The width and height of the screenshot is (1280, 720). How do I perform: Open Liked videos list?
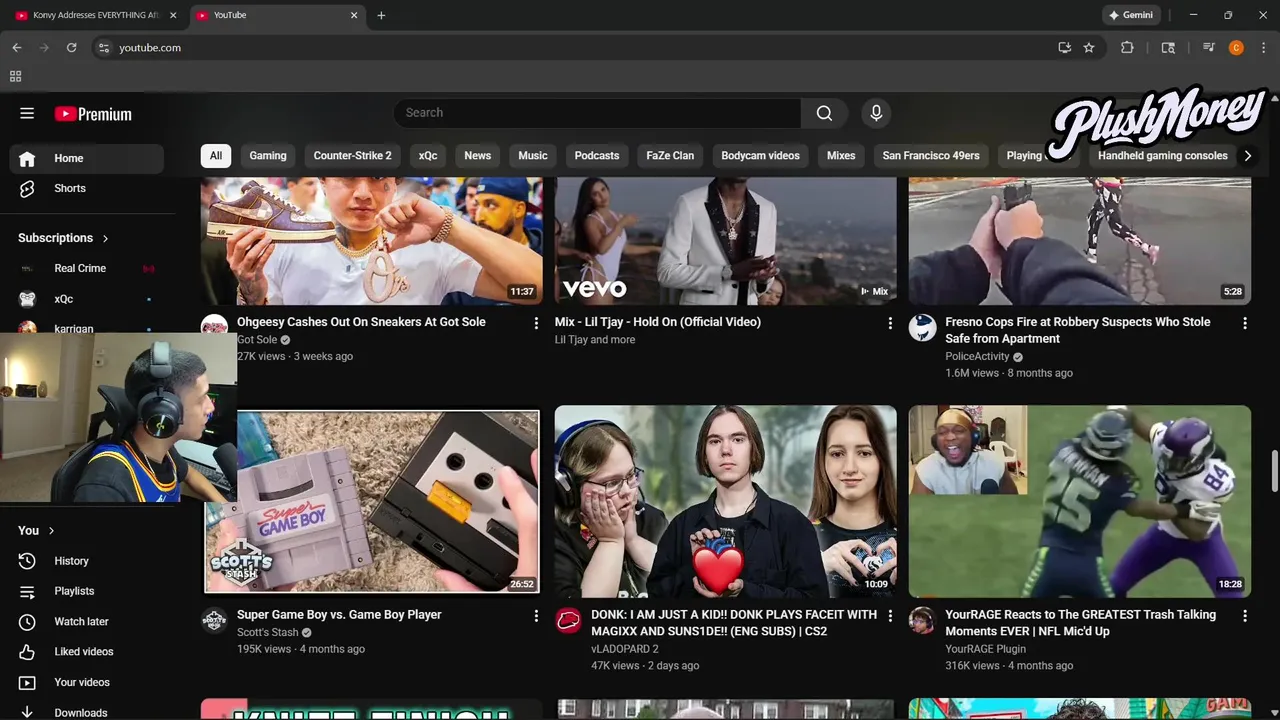[x=87, y=651]
